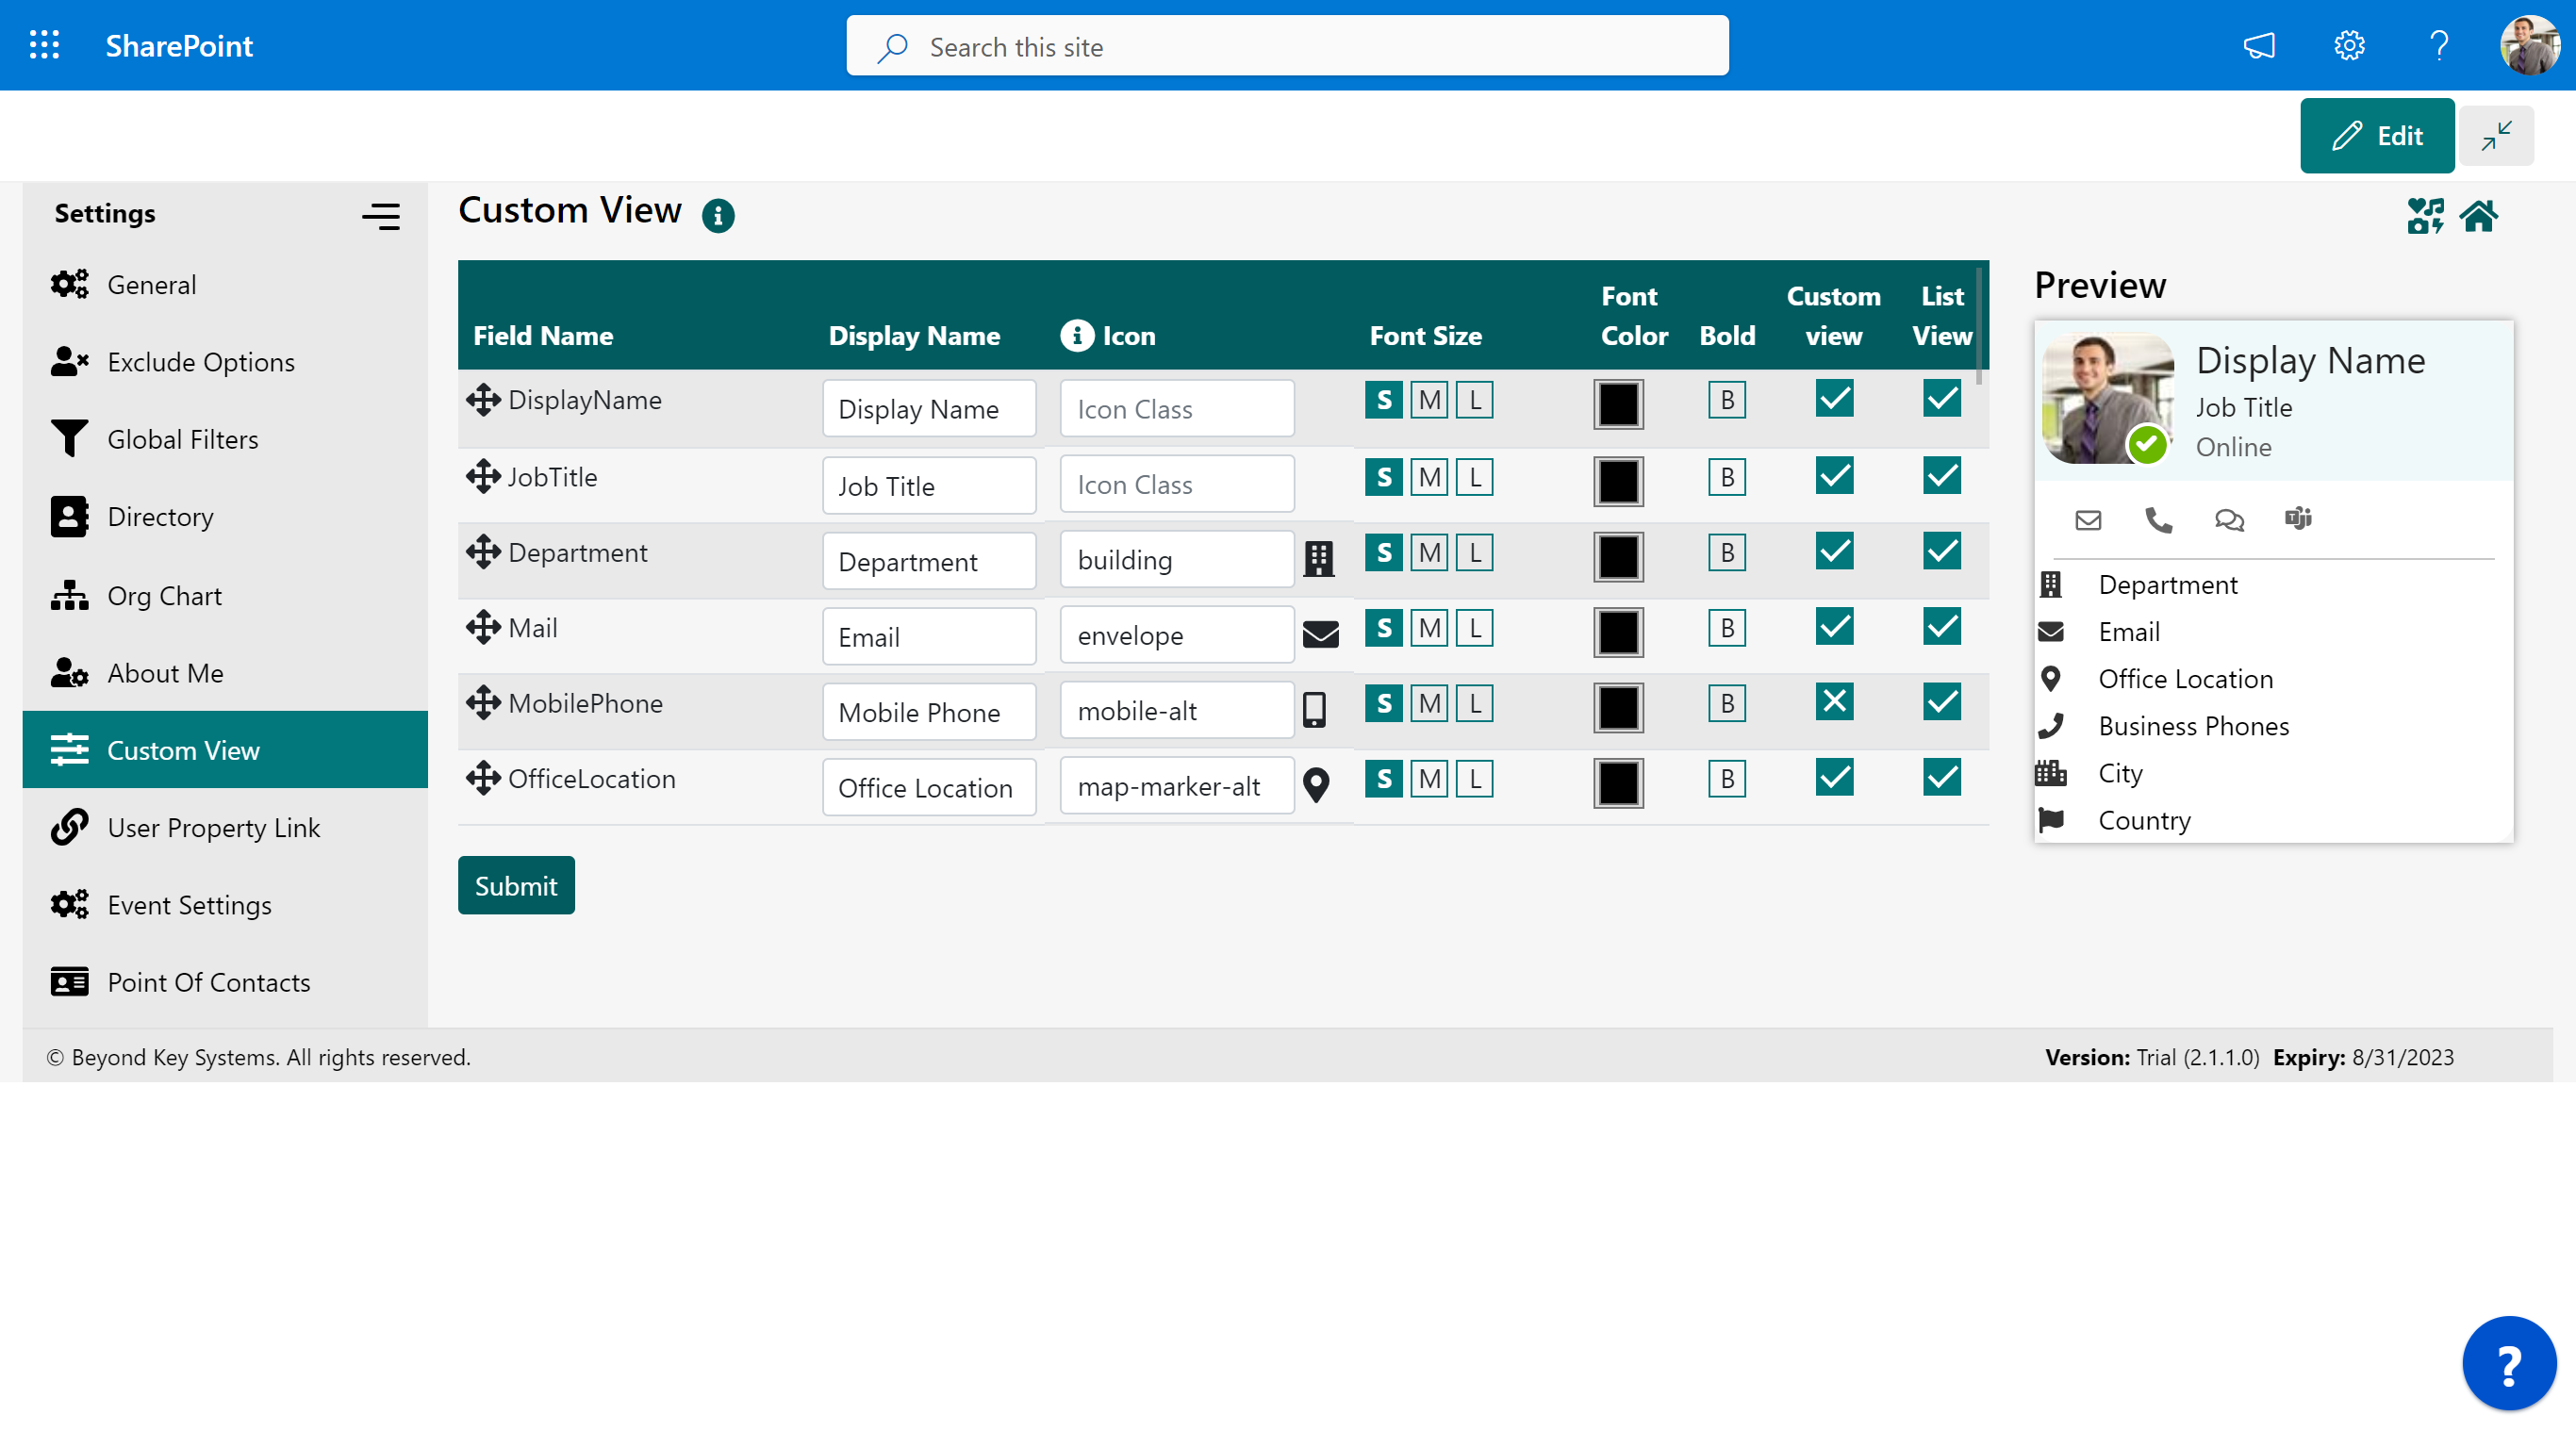Open Point Of Contacts settings section
2576x1448 pixels.
pos(207,979)
